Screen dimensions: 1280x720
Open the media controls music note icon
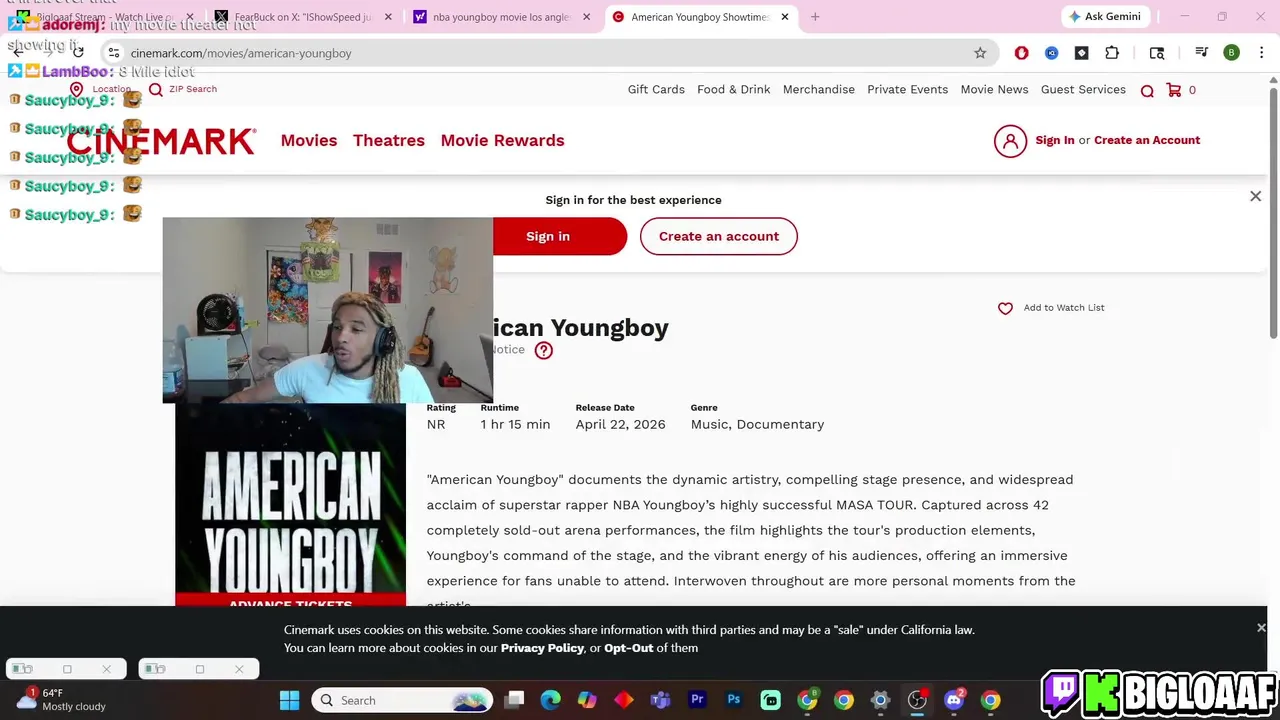1202,53
